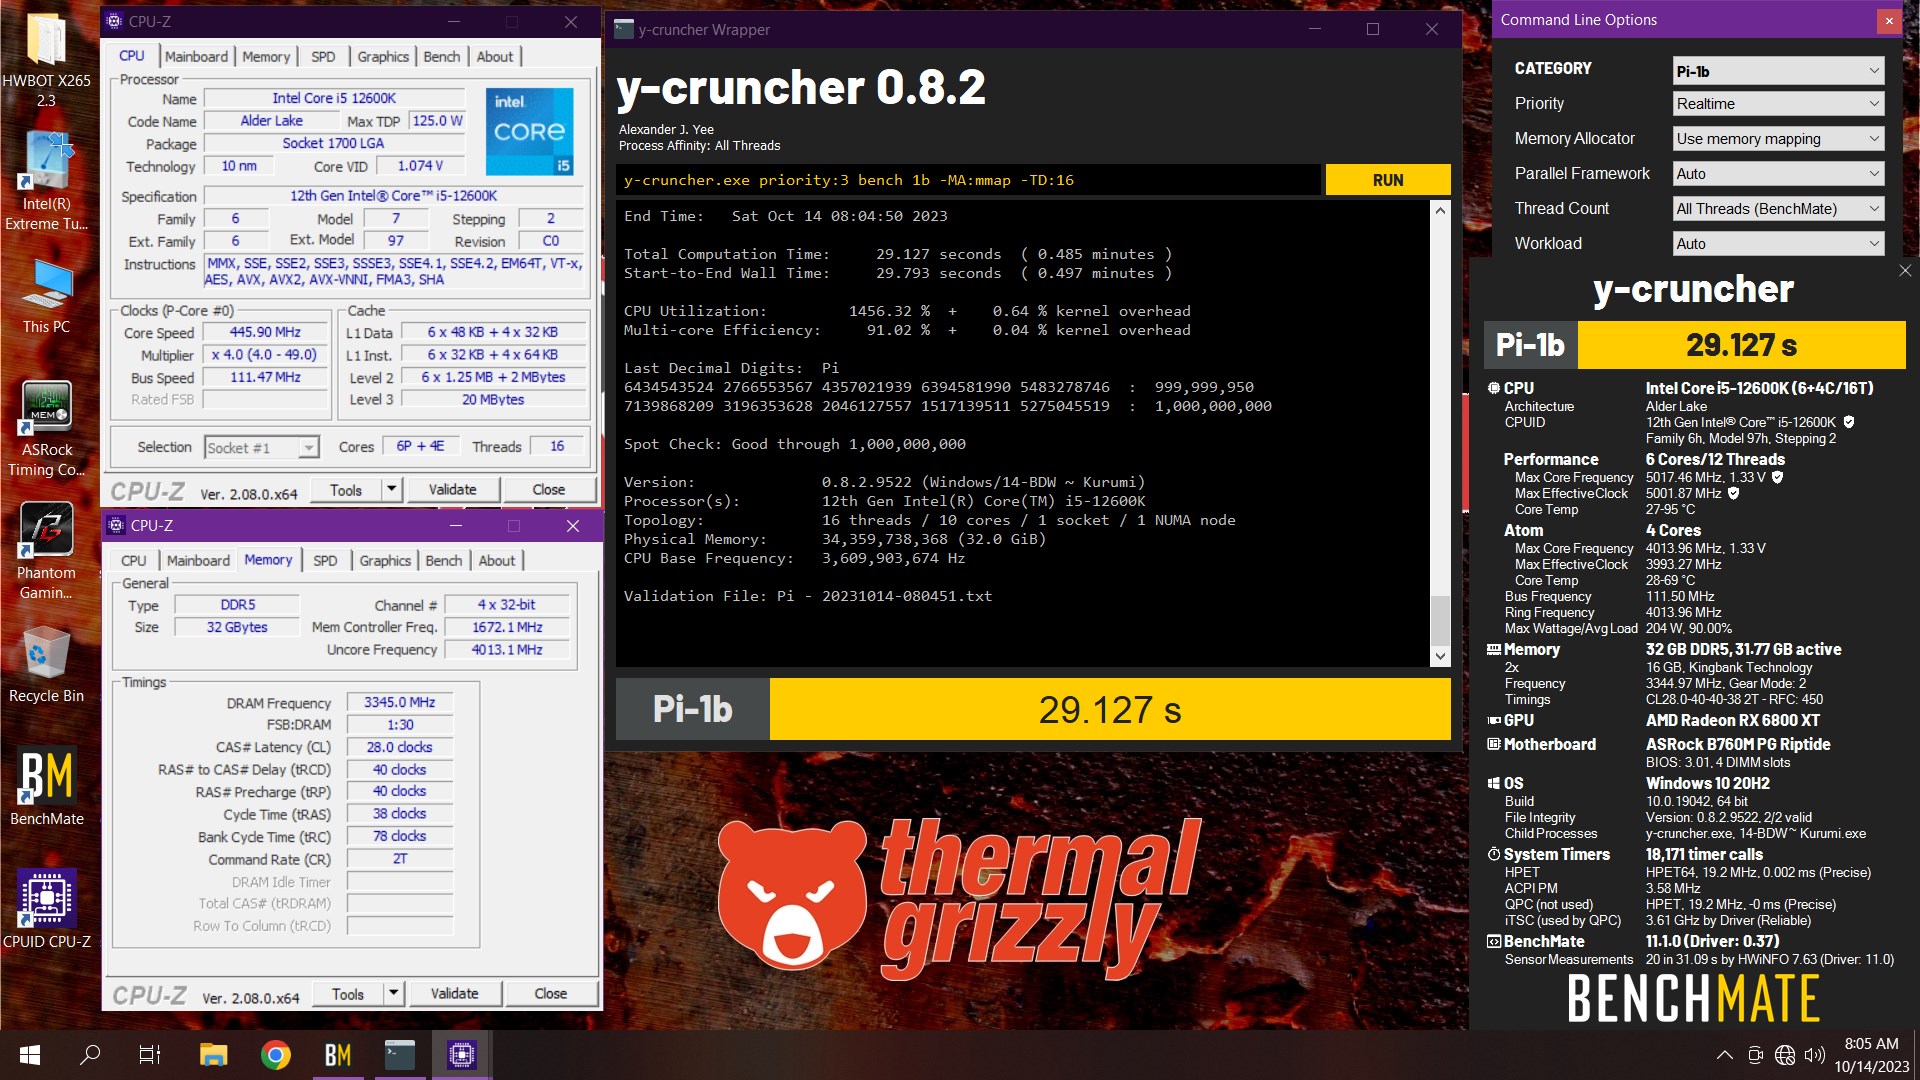Click the Intel Core i5-12600K name field
Viewport: 1920px width, 1080px height.
point(334,98)
